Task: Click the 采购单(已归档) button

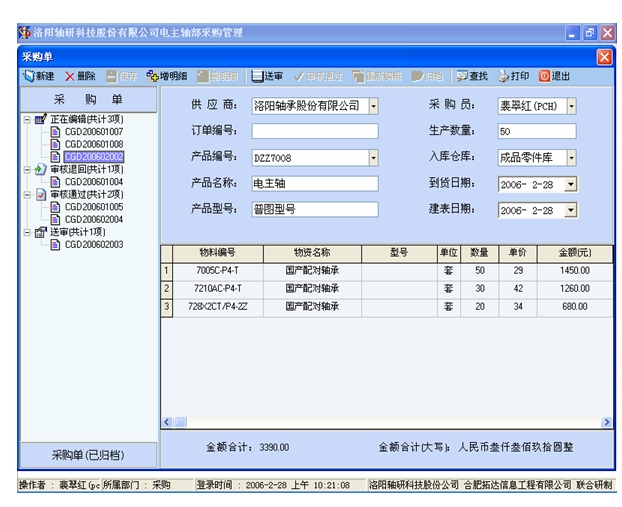Action: click(89, 456)
